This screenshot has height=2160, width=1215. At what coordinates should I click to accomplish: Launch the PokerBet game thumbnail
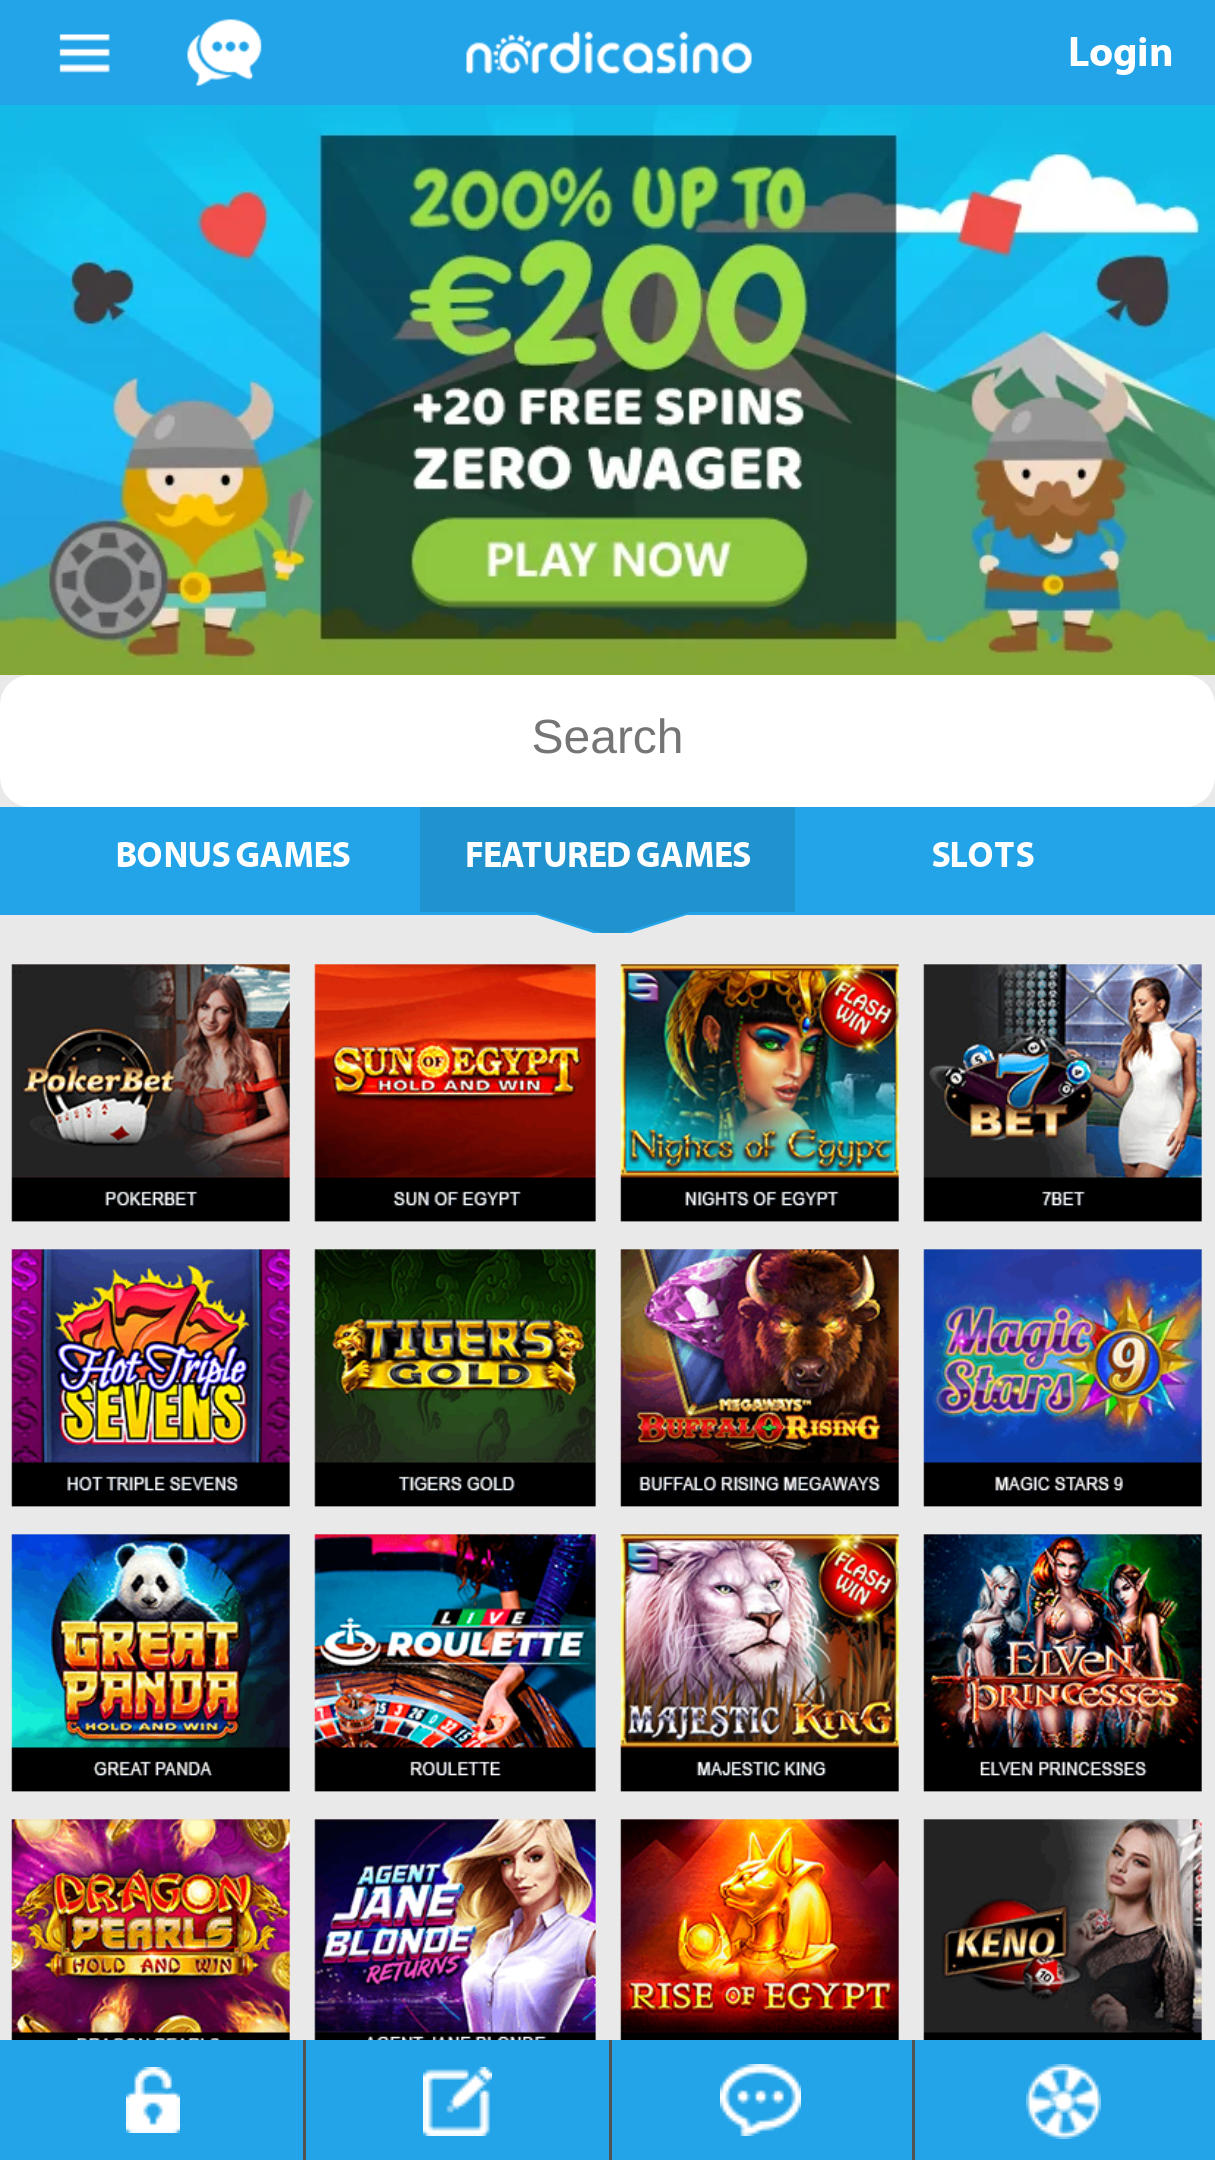click(151, 1092)
